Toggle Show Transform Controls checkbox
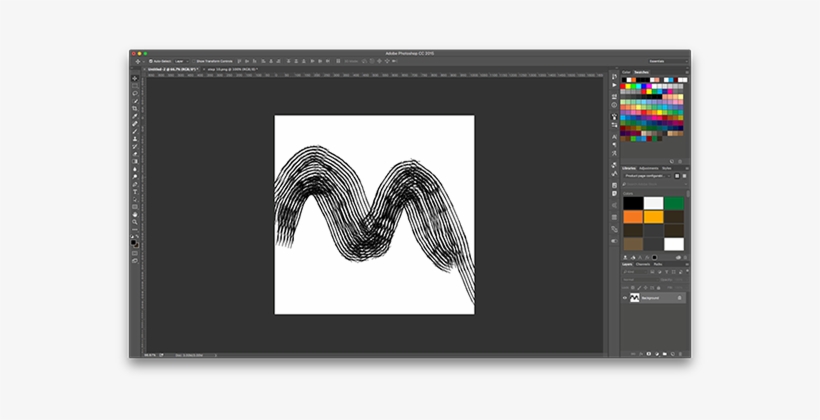The image size is (820, 420). click(193, 61)
